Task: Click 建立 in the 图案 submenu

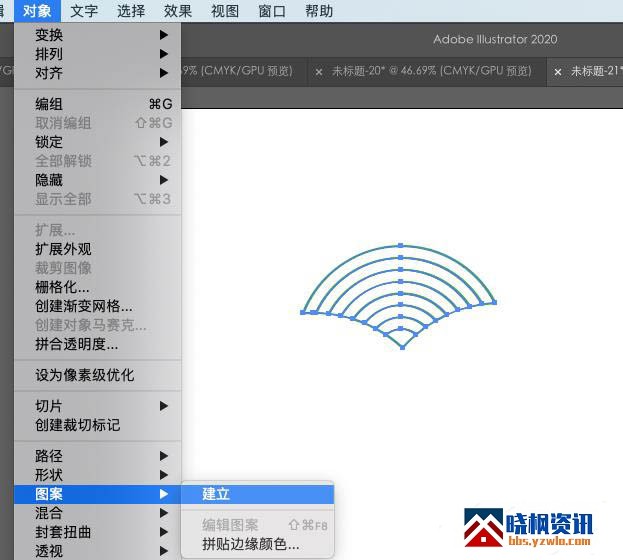Action: click(x=216, y=494)
